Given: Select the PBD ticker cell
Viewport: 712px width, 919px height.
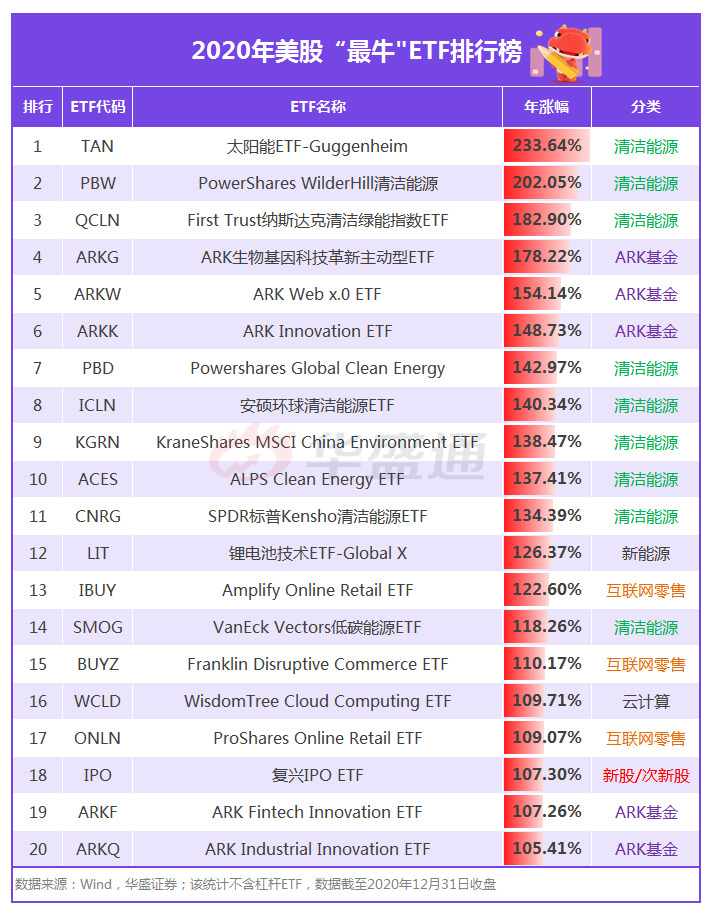Looking at the screenshot, I should tap(97, 367).
